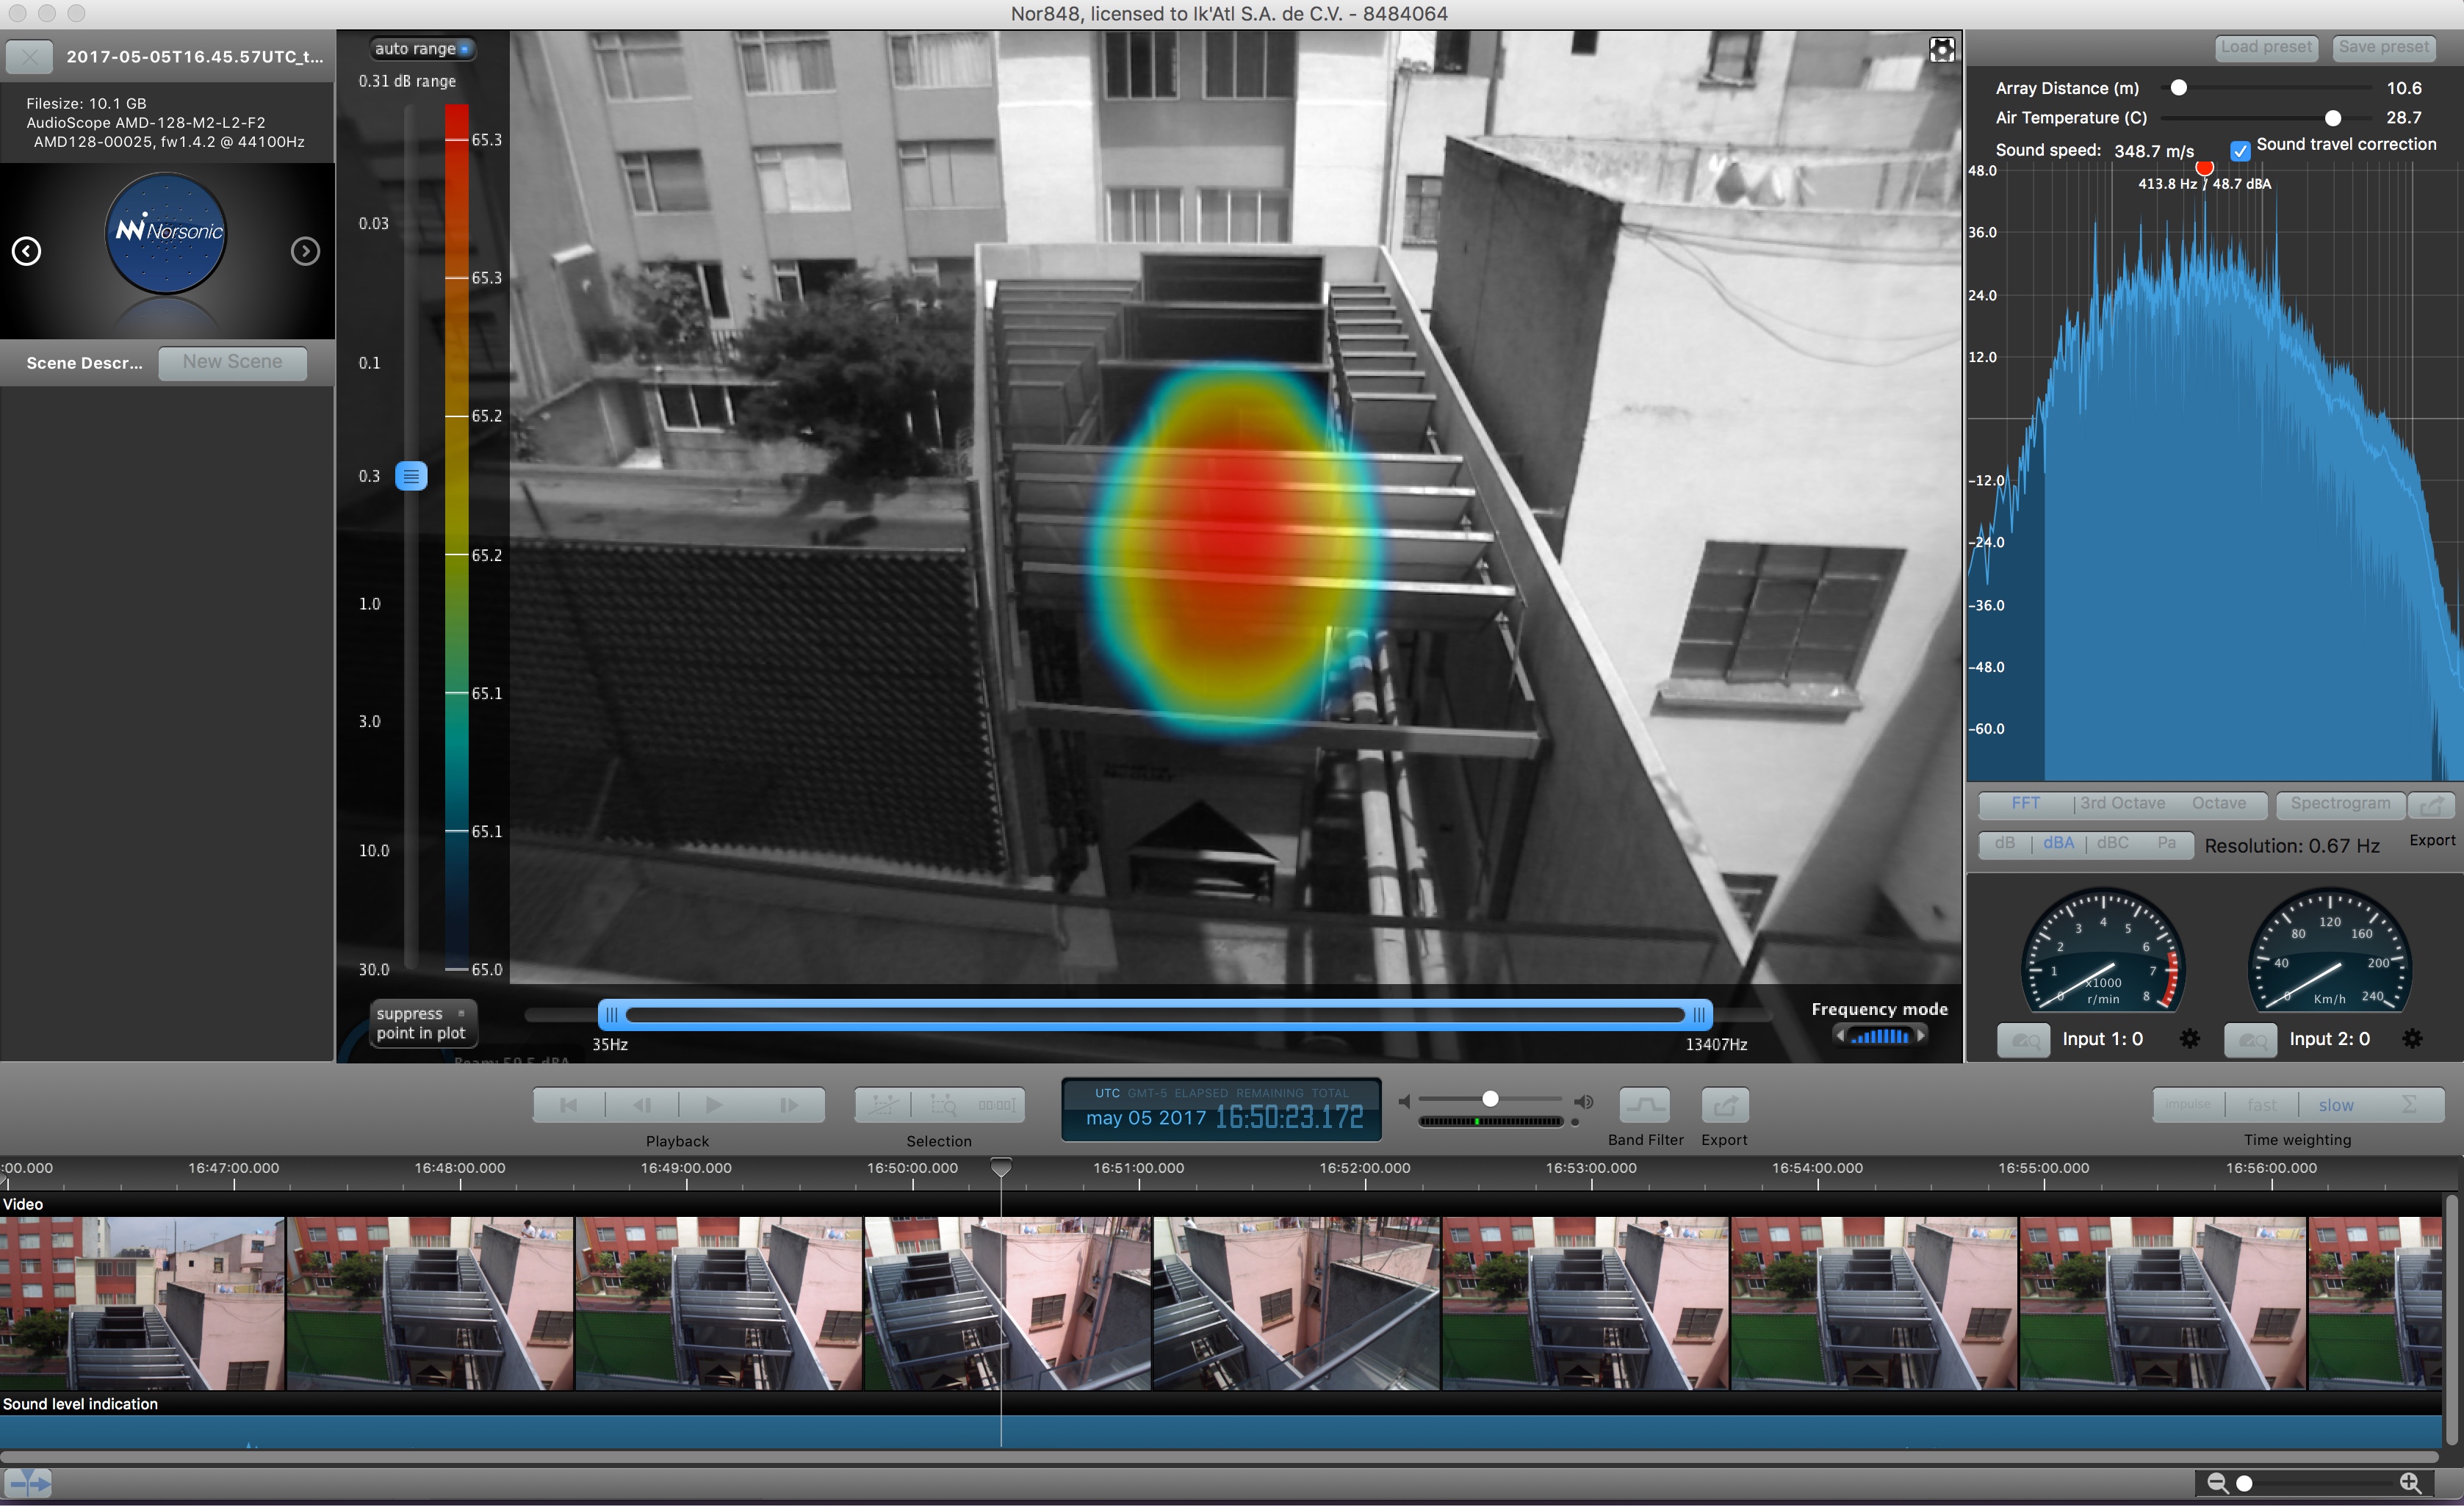This screenshot has height=1507, width=2464.
Task: Toggle suppress point in plot
Action: pos(461,1013)
